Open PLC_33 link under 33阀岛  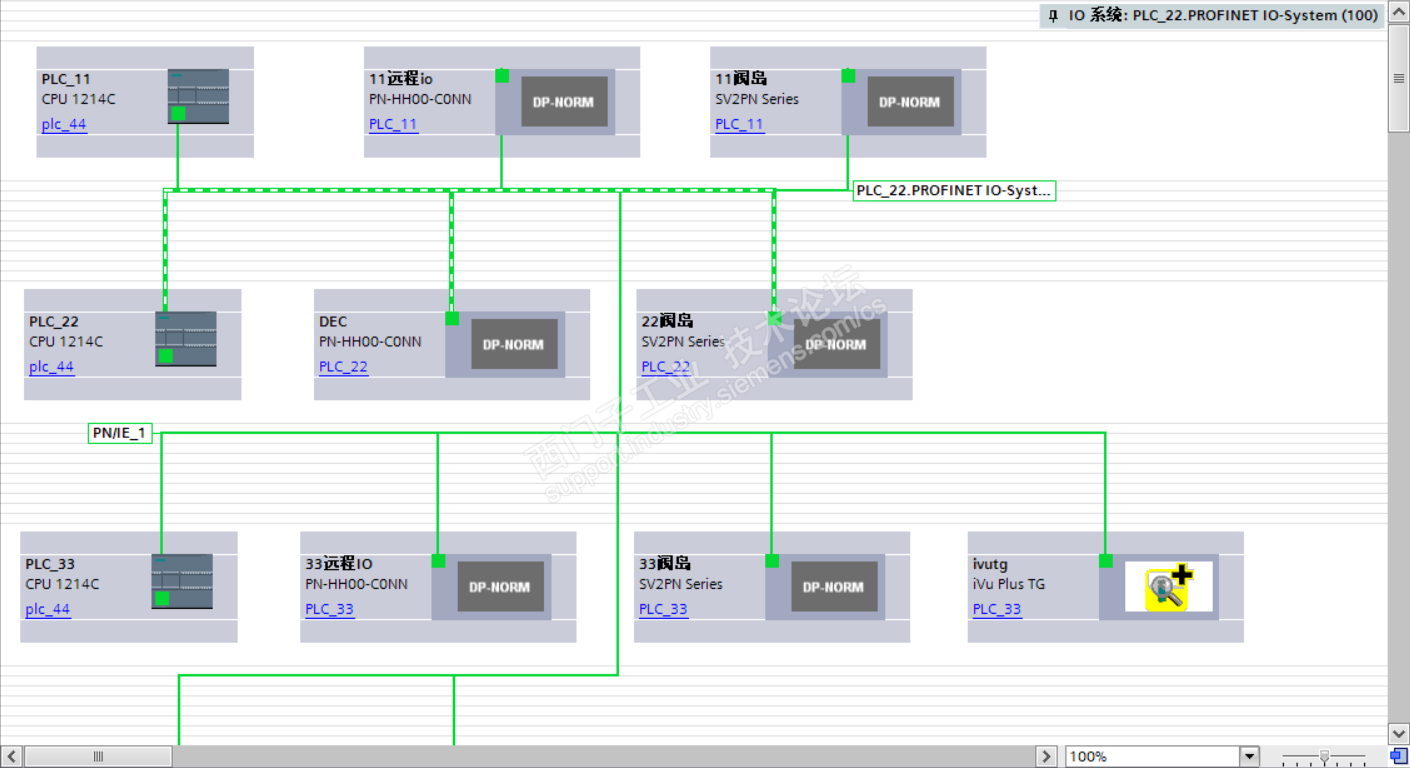point(663,609)
